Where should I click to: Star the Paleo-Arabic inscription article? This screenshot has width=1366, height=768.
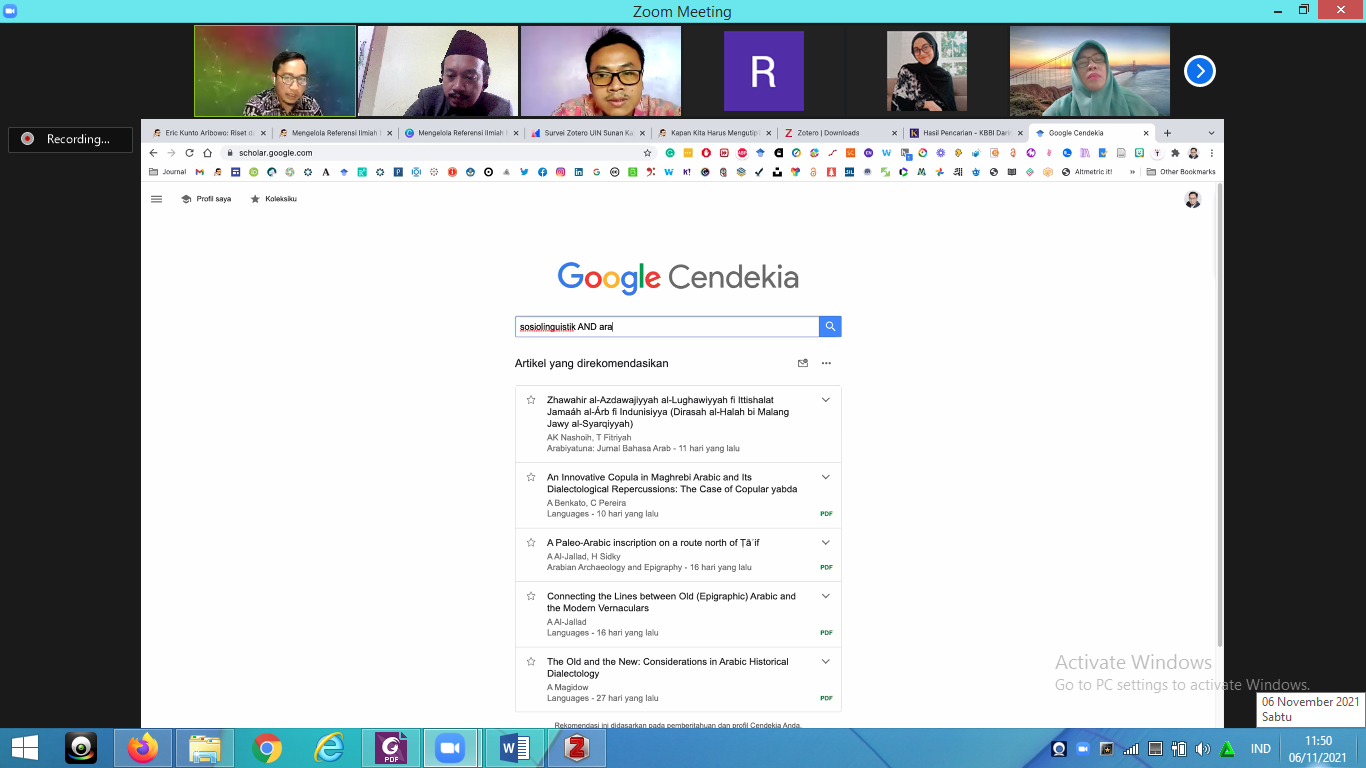click(531, 543)
